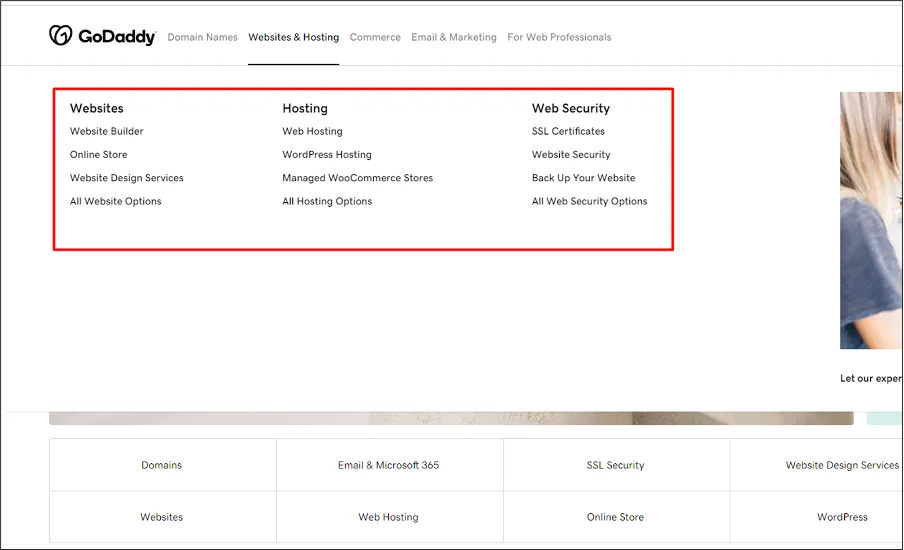This screenshot has height=550, width=904.
Task: Open the For Web Professionals menu
Action: pyautogui.click(x=559, y=37)
